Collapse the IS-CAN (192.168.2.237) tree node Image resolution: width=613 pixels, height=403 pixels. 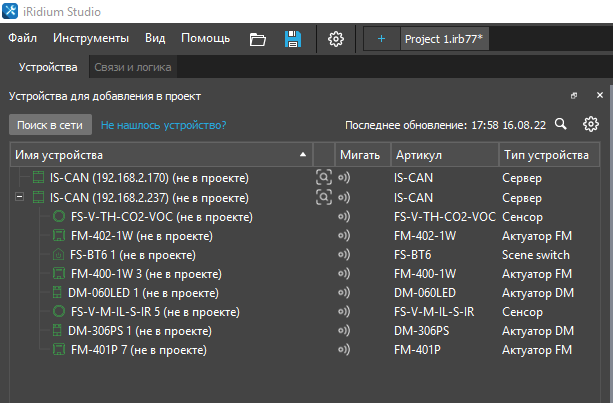20,198
